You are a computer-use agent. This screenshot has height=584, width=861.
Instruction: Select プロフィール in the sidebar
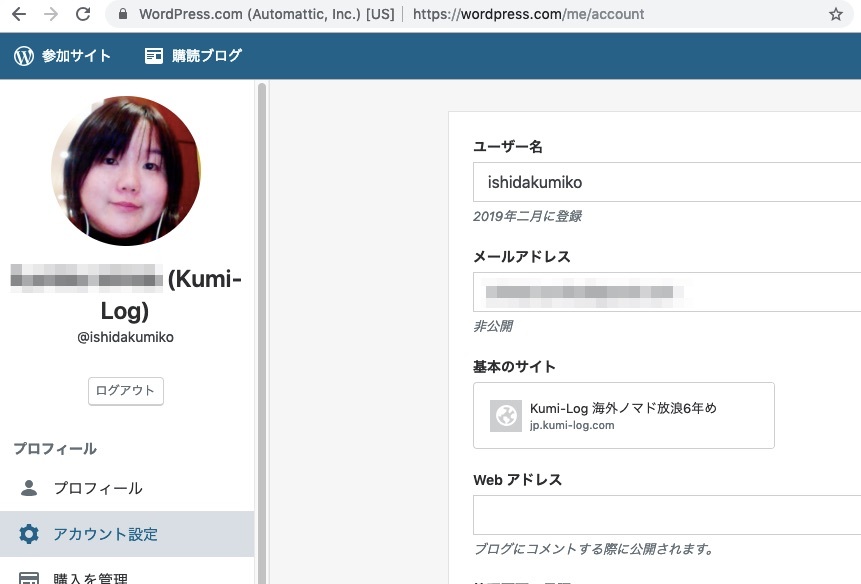127,488
